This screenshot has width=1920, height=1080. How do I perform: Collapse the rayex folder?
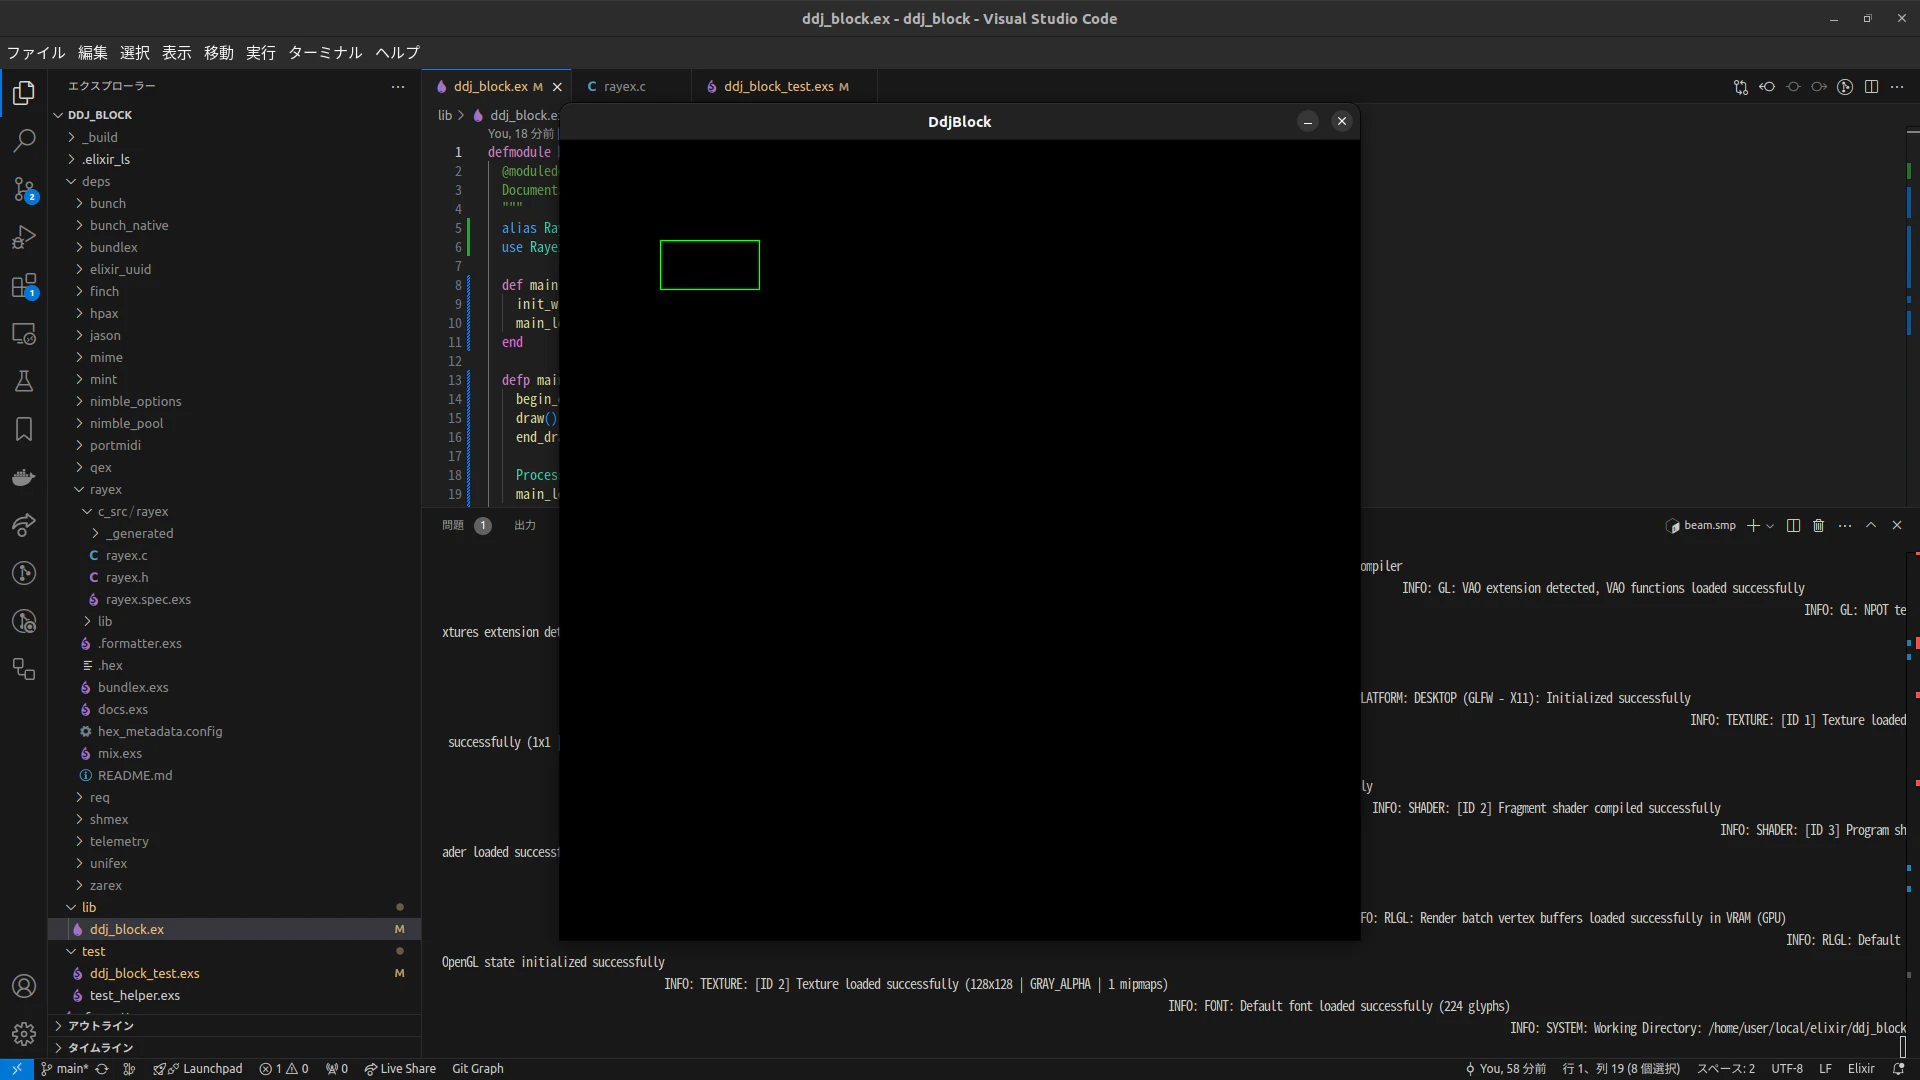pyautogui.click(x=105, y=489)
